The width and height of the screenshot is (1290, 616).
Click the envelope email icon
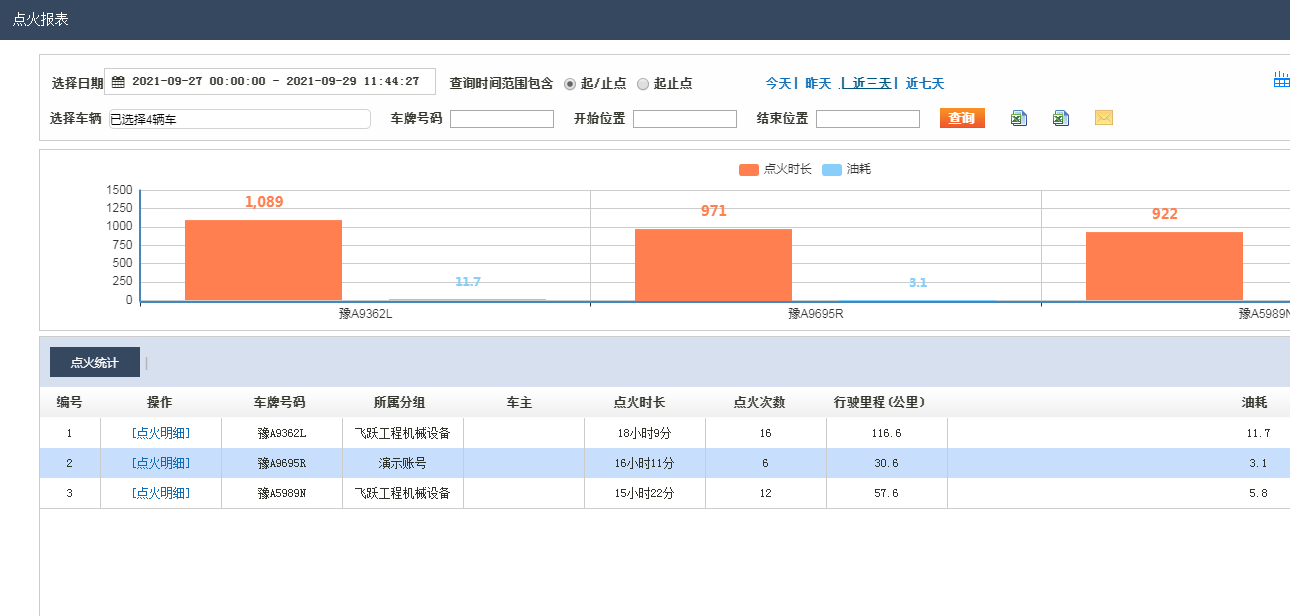(x=1103, y=118)
